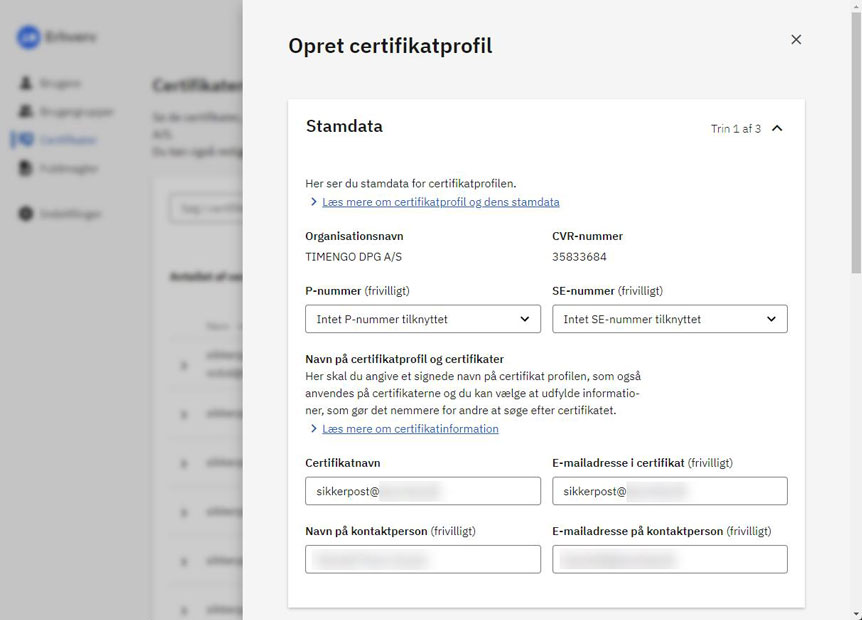Focus the E-mailadresse i certifikat field
This screenshot has height=620, width=862.
click(670, 491)
